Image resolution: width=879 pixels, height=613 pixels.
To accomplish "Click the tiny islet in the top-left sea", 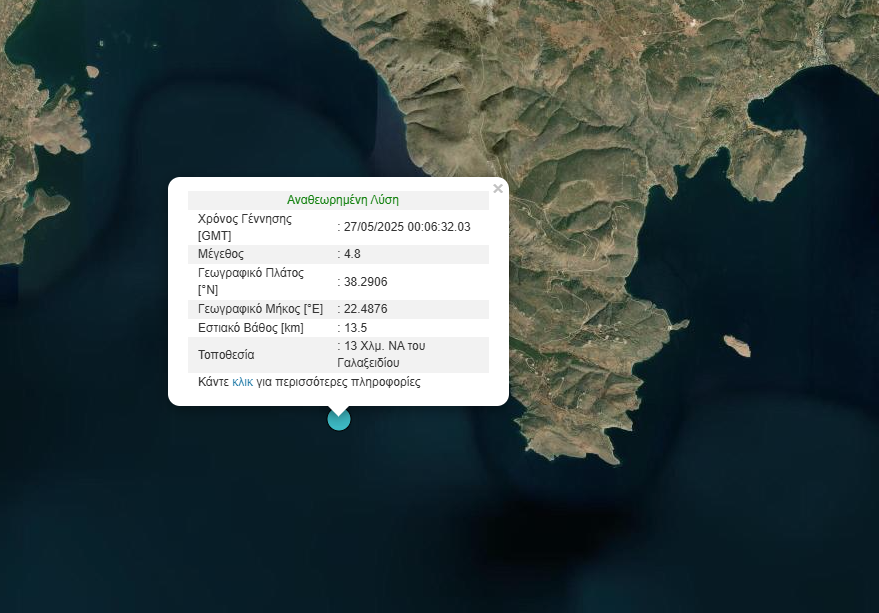I will coord(92,71).
